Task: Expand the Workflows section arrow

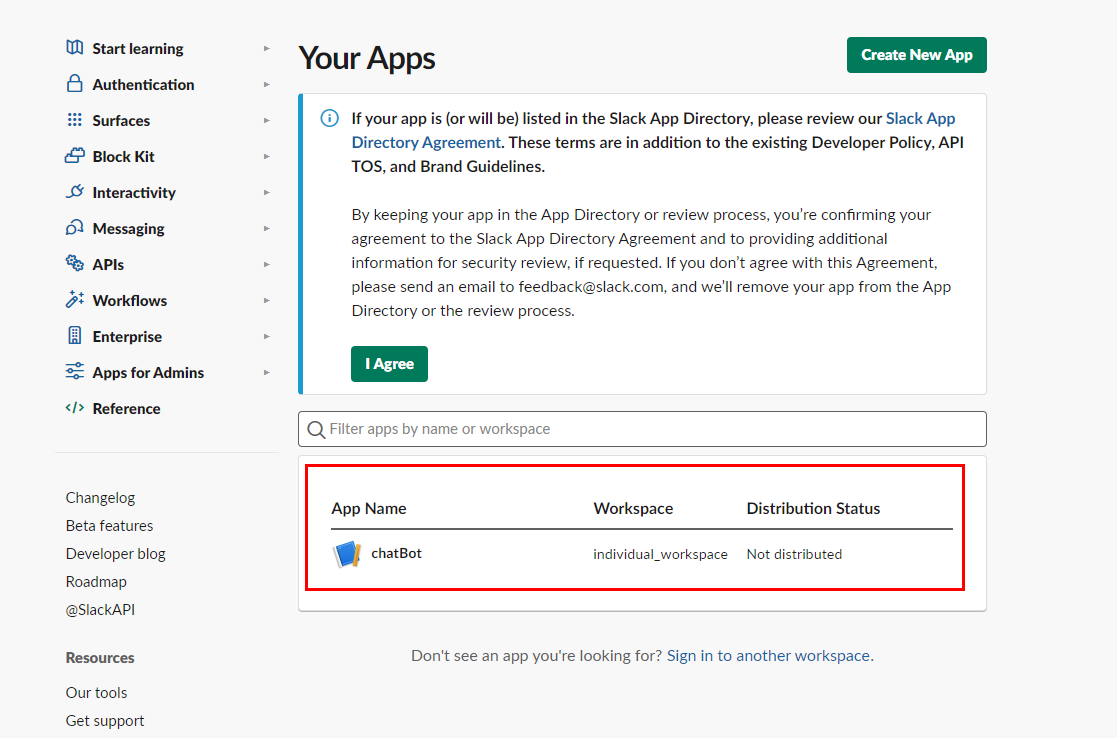Action: pos(266,301)
